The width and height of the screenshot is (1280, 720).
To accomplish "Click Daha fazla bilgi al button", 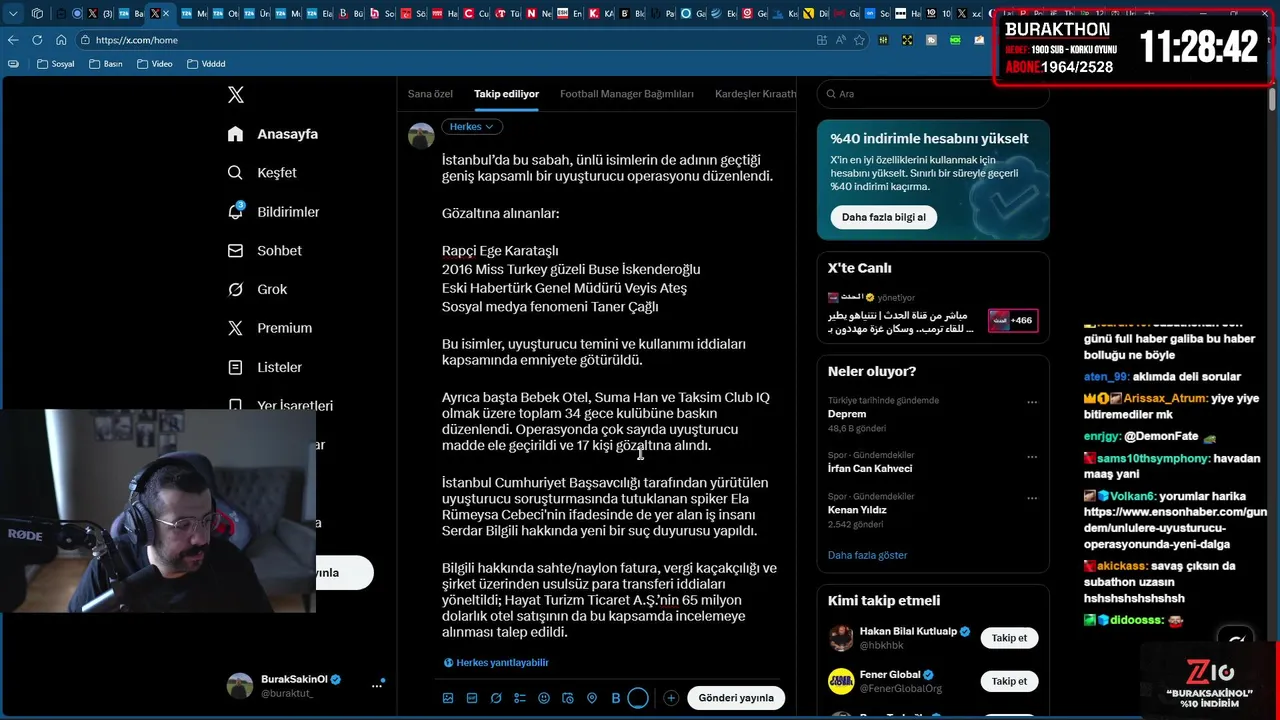I will click(883, 217).
